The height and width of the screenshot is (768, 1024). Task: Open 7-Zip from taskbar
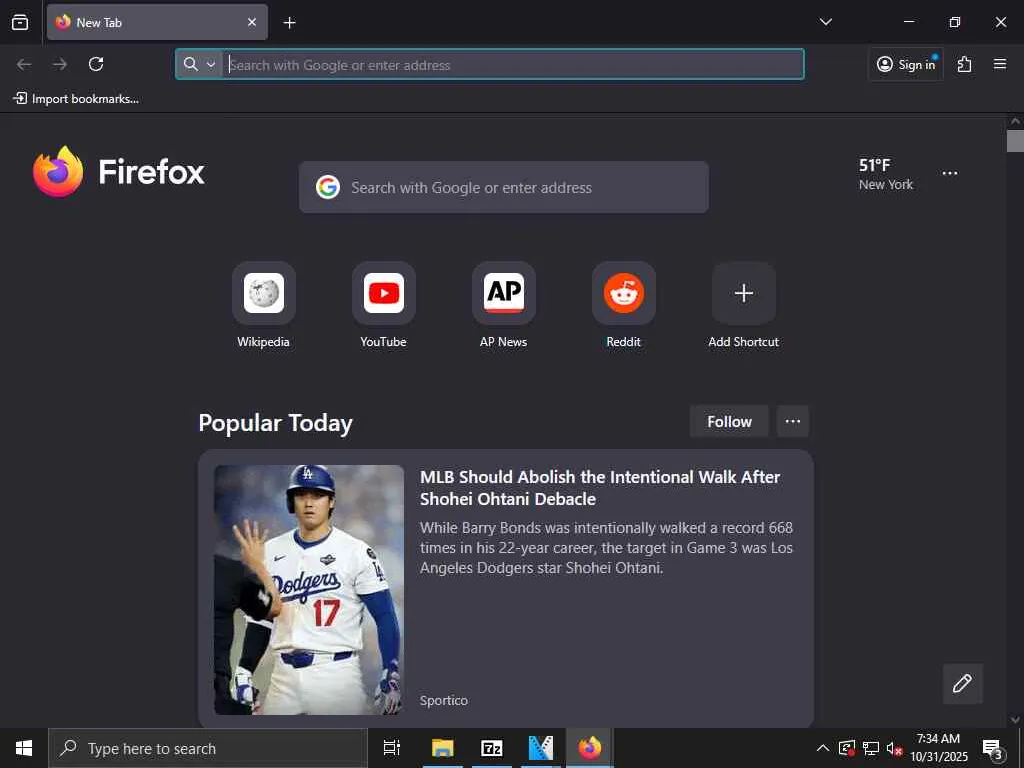492,748
